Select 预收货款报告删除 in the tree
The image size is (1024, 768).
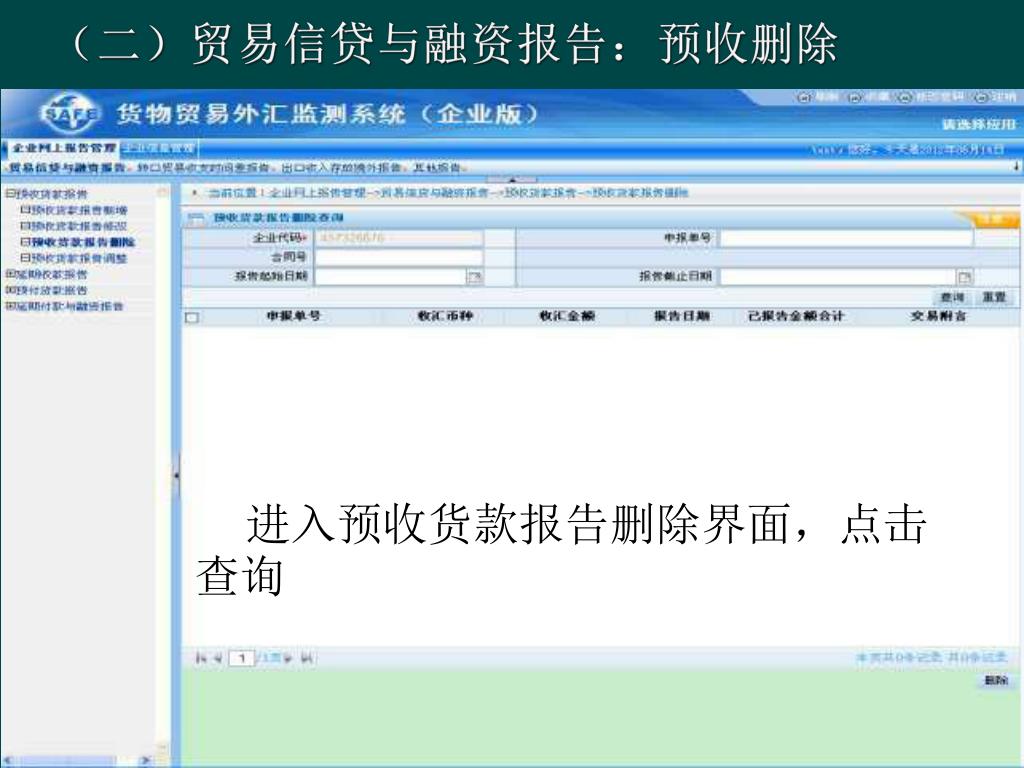tap(83, 242)
